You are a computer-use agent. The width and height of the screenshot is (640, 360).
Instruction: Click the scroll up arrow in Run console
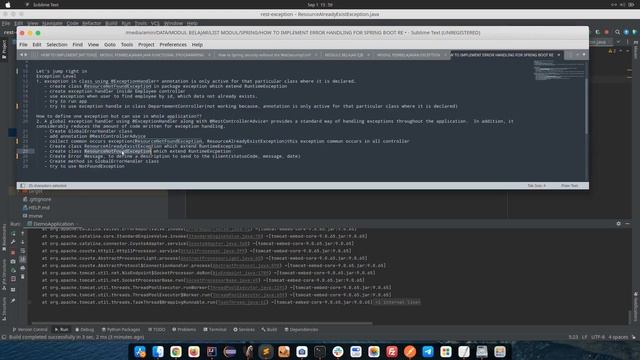(22, 233)
